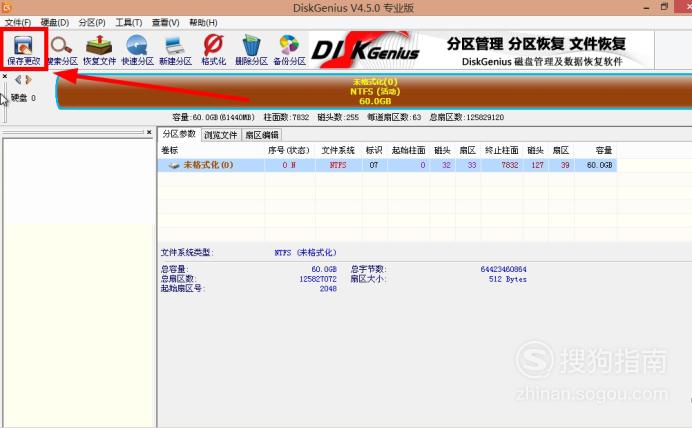Image resolution: width=692 pixels, height=428 pixels.
Task: Click the 总字节数 value 64423460864
Action: 504,269
